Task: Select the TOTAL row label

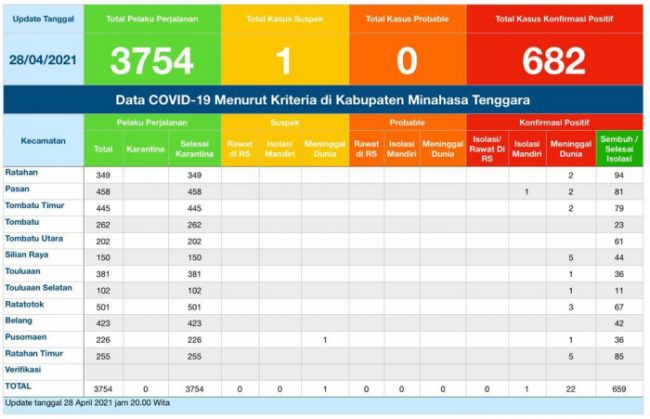Action: pyautogui.click(x=19, y=386)
